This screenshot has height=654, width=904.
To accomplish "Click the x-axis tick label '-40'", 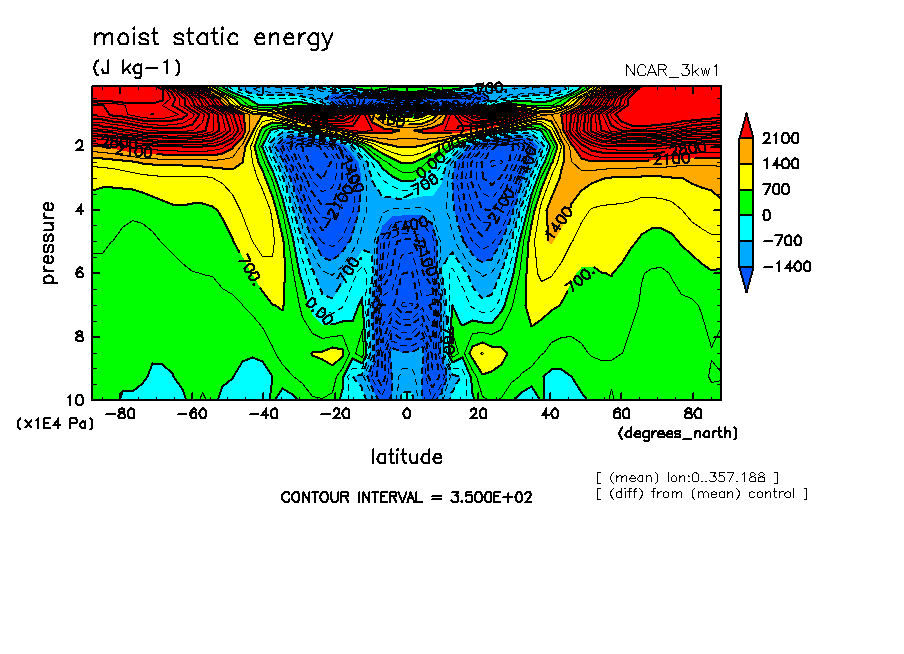I will (x=263, y=414).
